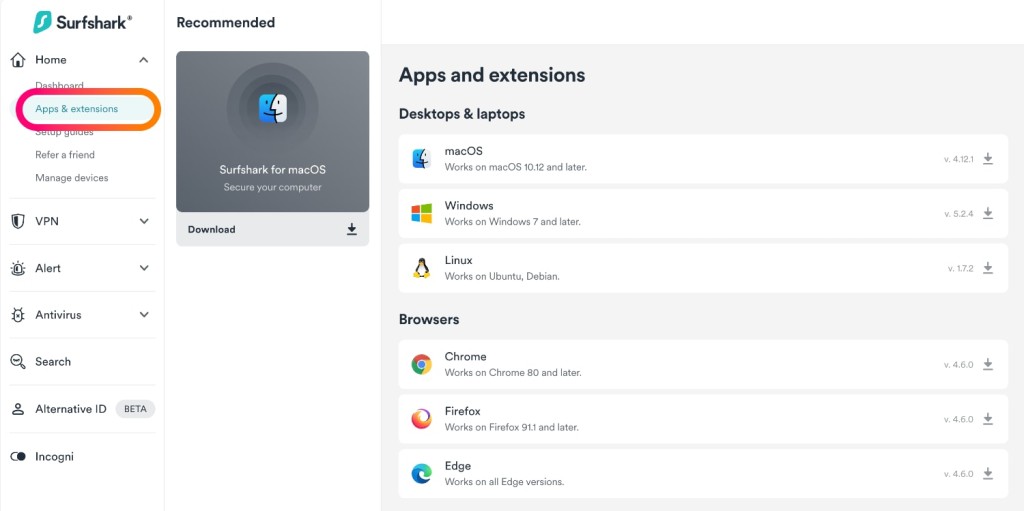
Task: Open Incogni label in sidebar
Action: coord(54,456)
